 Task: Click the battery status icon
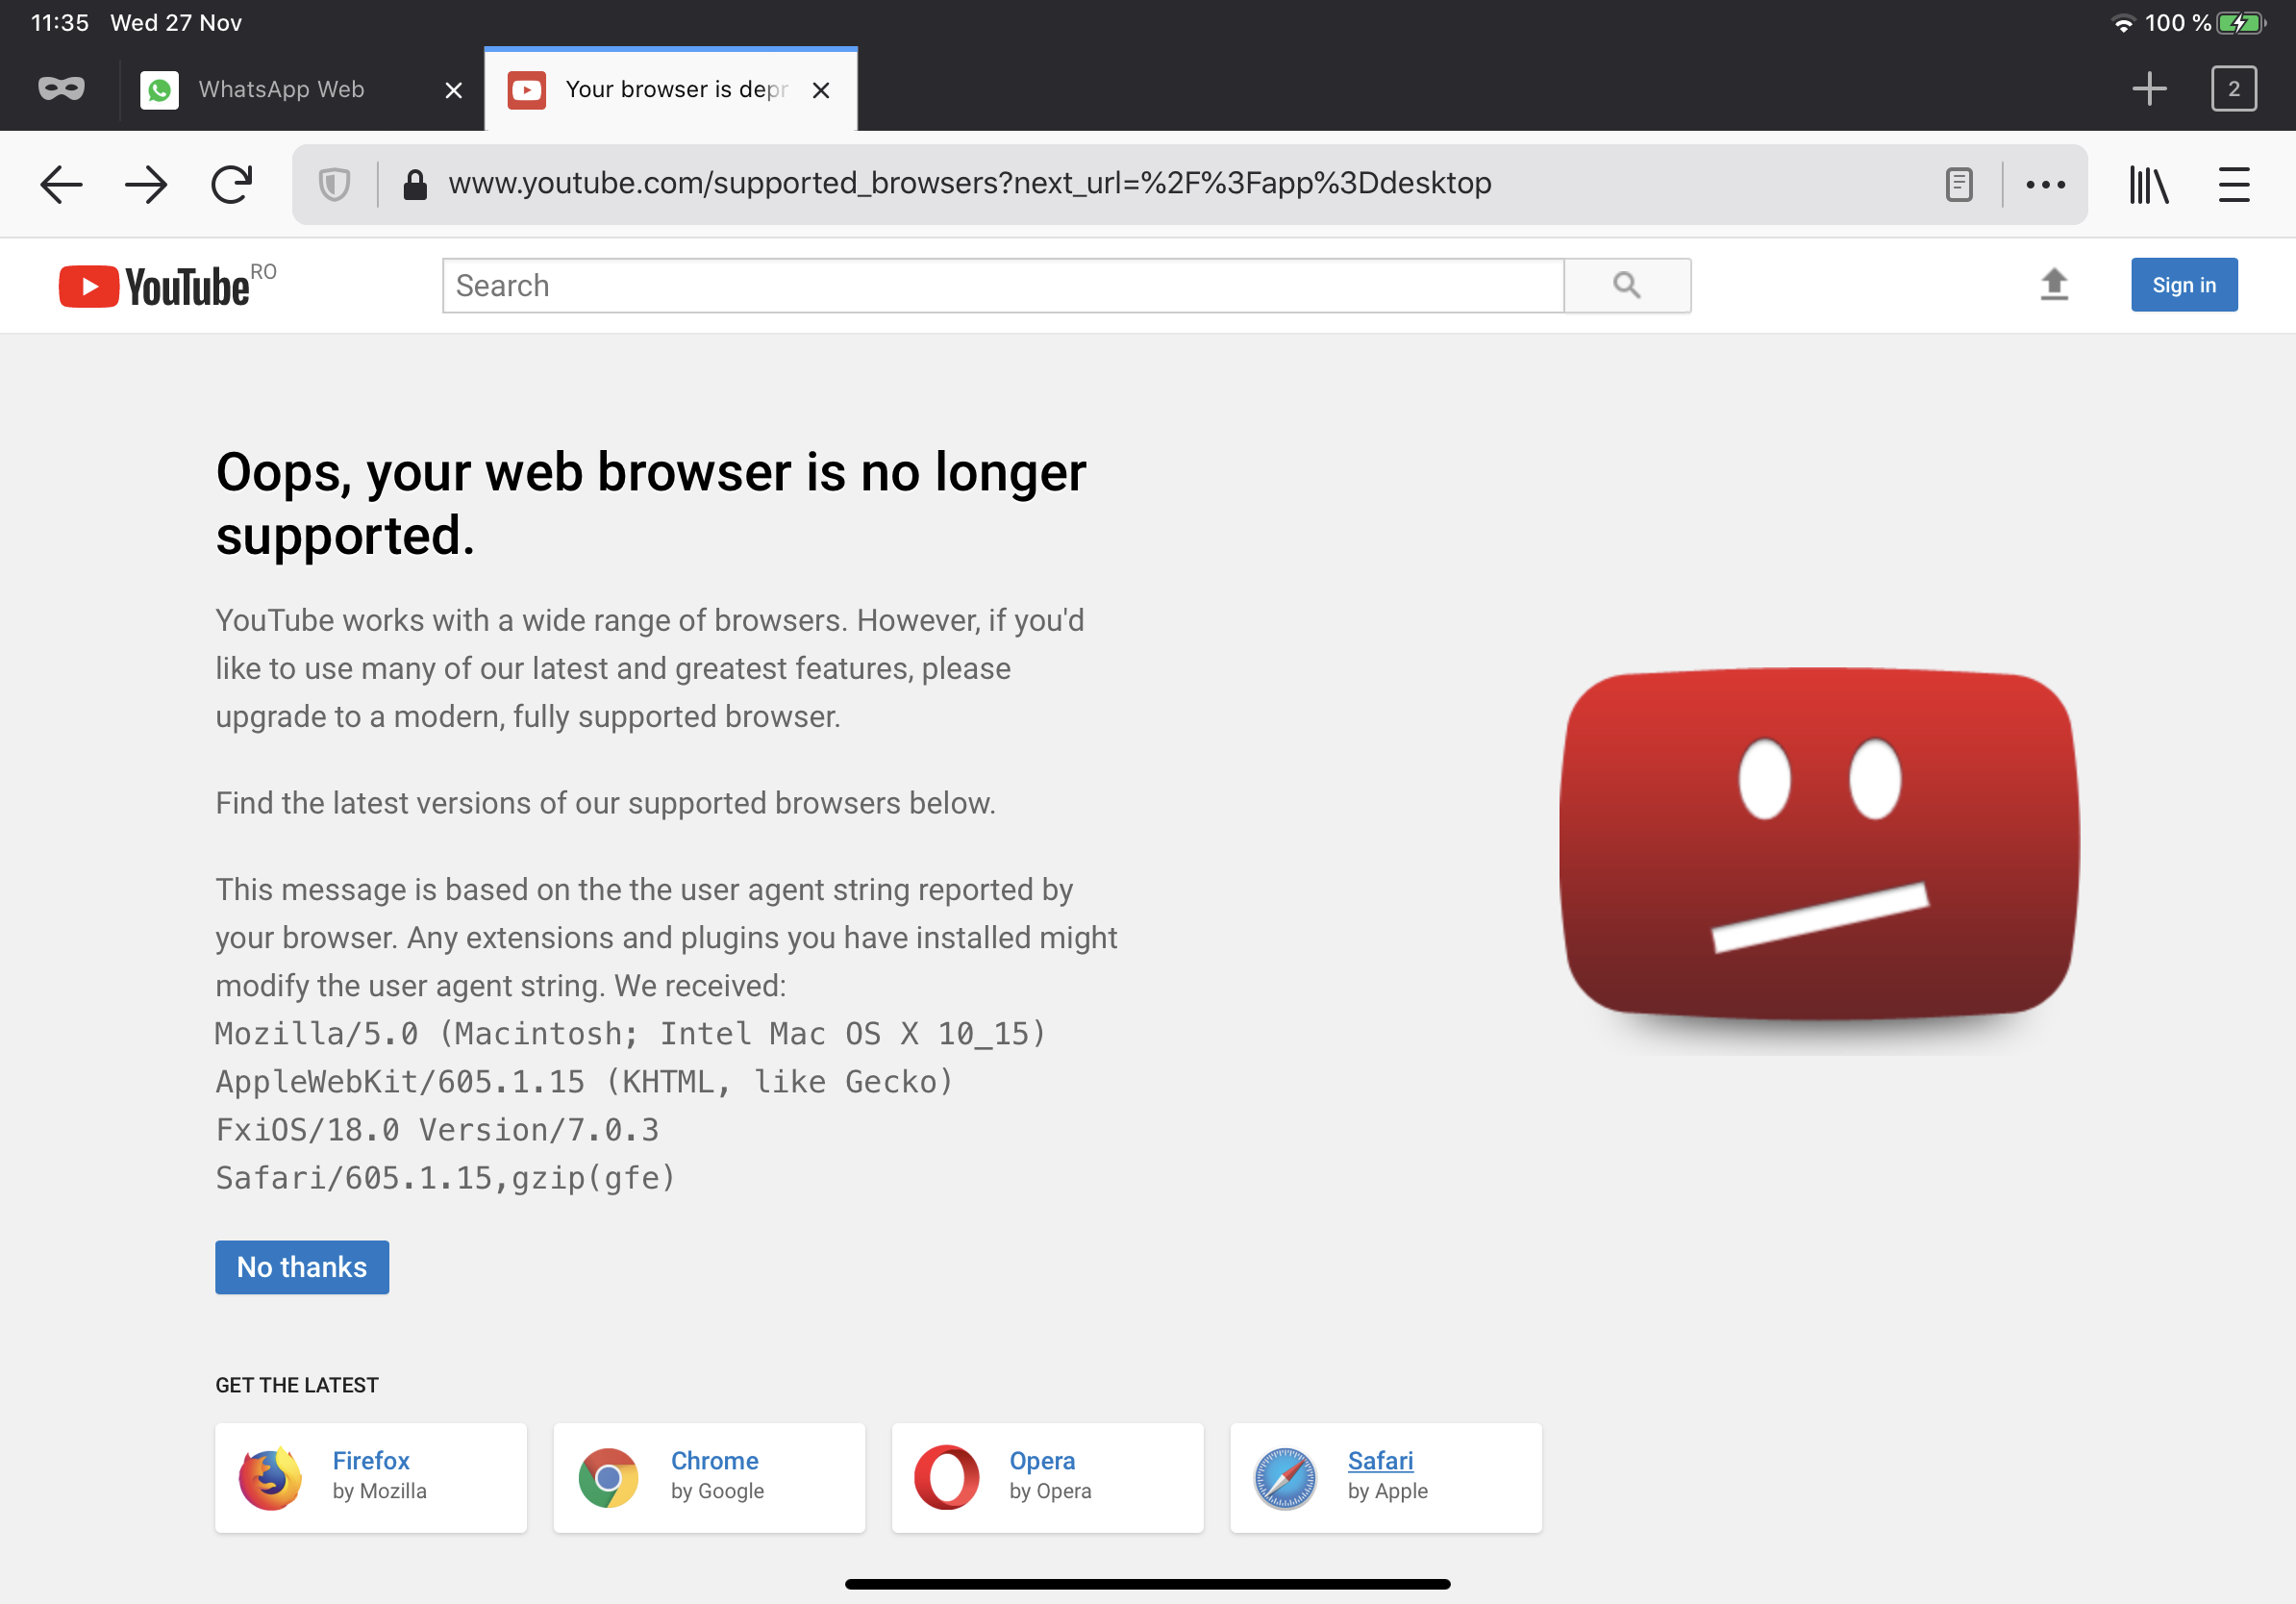(2240, 23)
